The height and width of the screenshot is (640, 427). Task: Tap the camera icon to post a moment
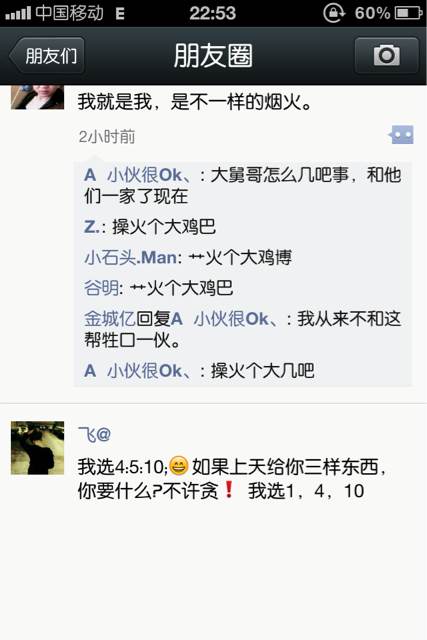tap(386, 56)
